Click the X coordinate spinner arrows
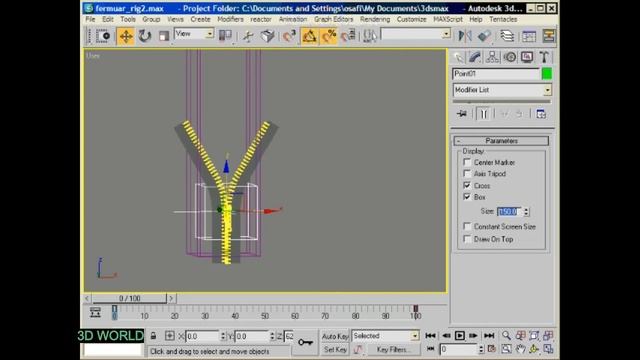640x360 pixels. (223, 336)
